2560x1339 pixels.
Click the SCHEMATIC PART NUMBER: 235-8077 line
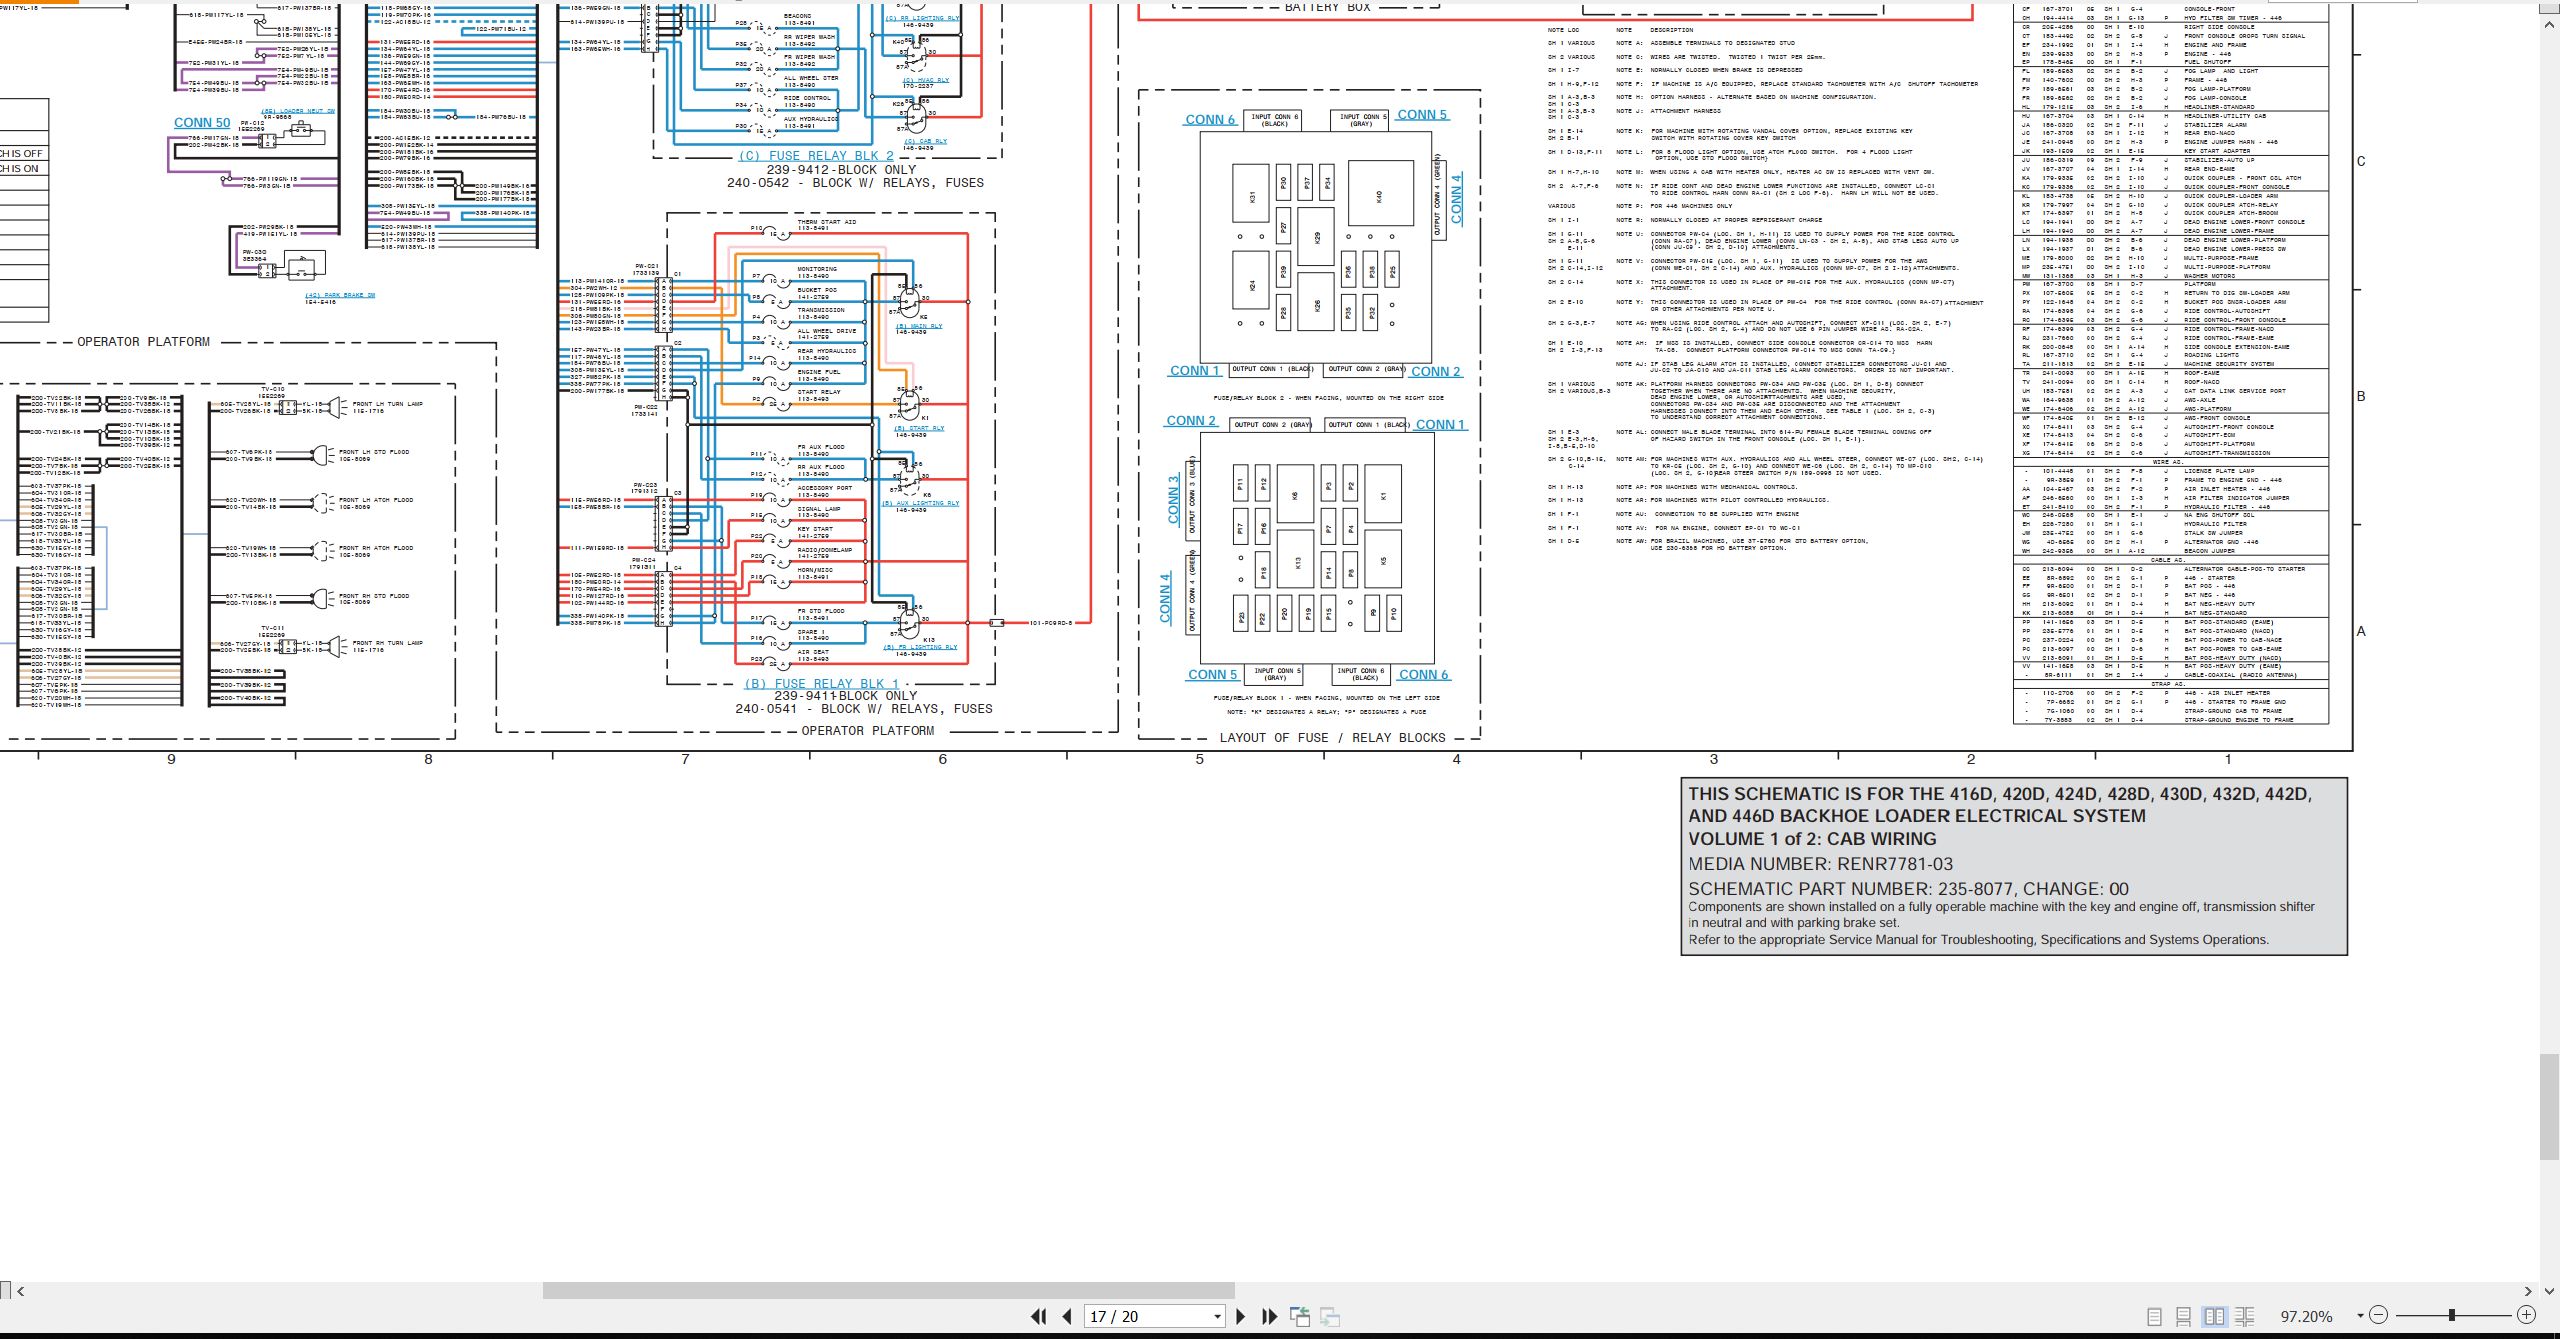pyautogui.click(x=1908, y=889)
